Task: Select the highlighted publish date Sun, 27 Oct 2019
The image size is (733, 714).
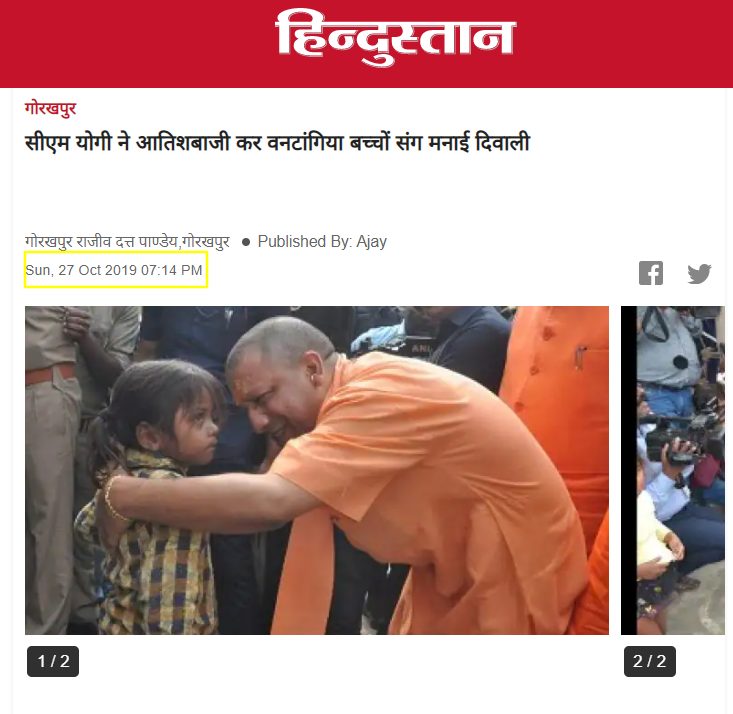Action: tap(114, 270)
